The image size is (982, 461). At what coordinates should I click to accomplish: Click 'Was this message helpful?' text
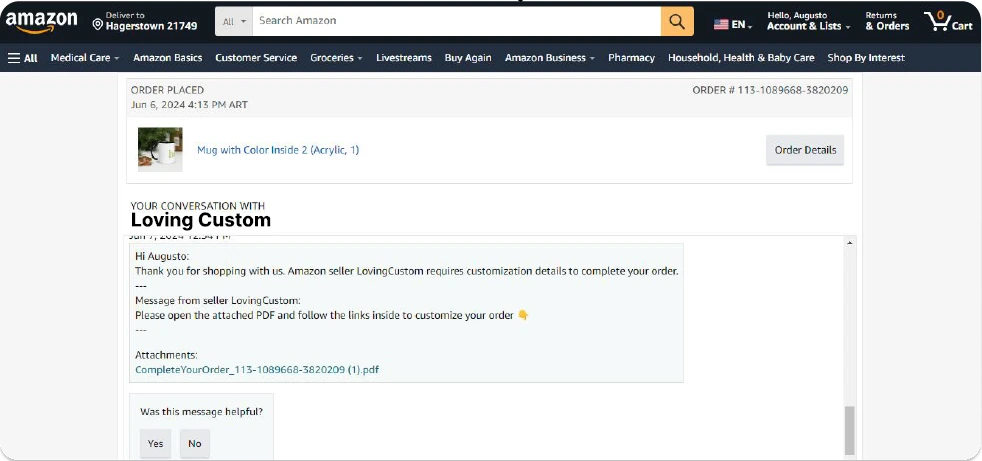click(x=201, y=412)
